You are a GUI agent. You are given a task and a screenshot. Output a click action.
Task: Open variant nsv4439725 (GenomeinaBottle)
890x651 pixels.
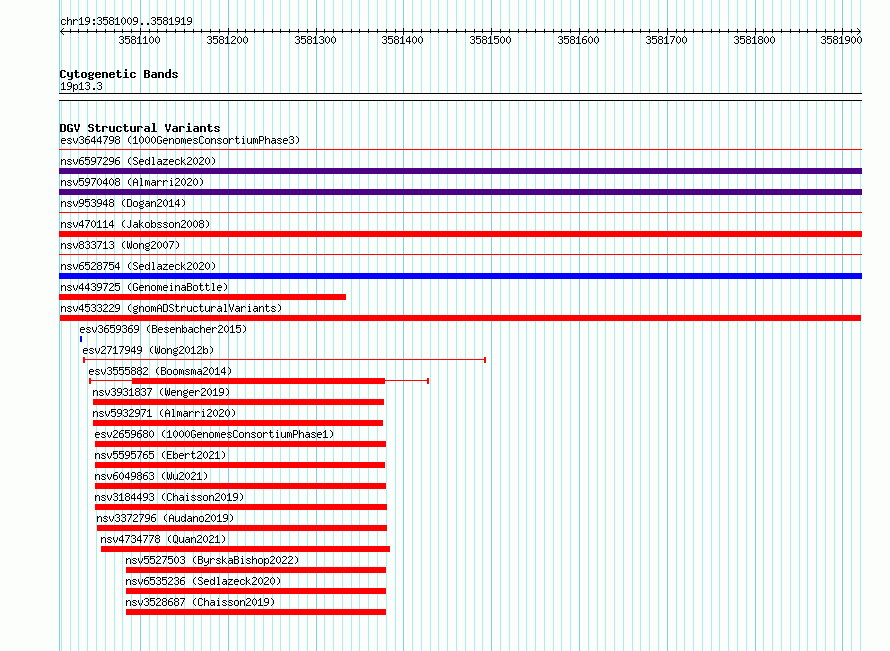point(144,287)
